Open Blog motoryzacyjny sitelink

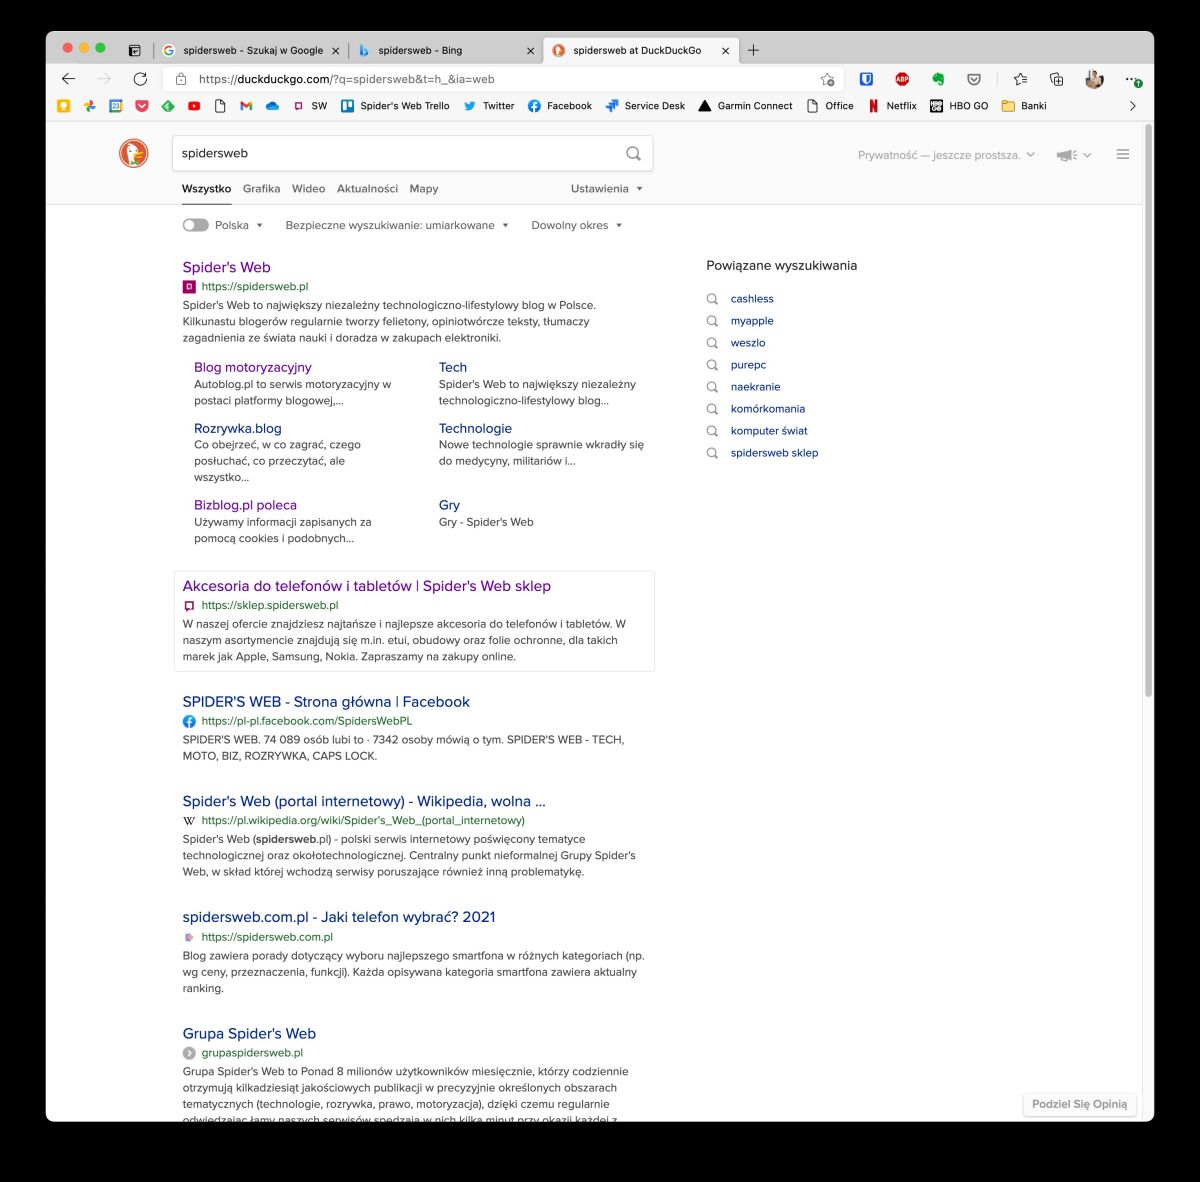coord(253,367)
